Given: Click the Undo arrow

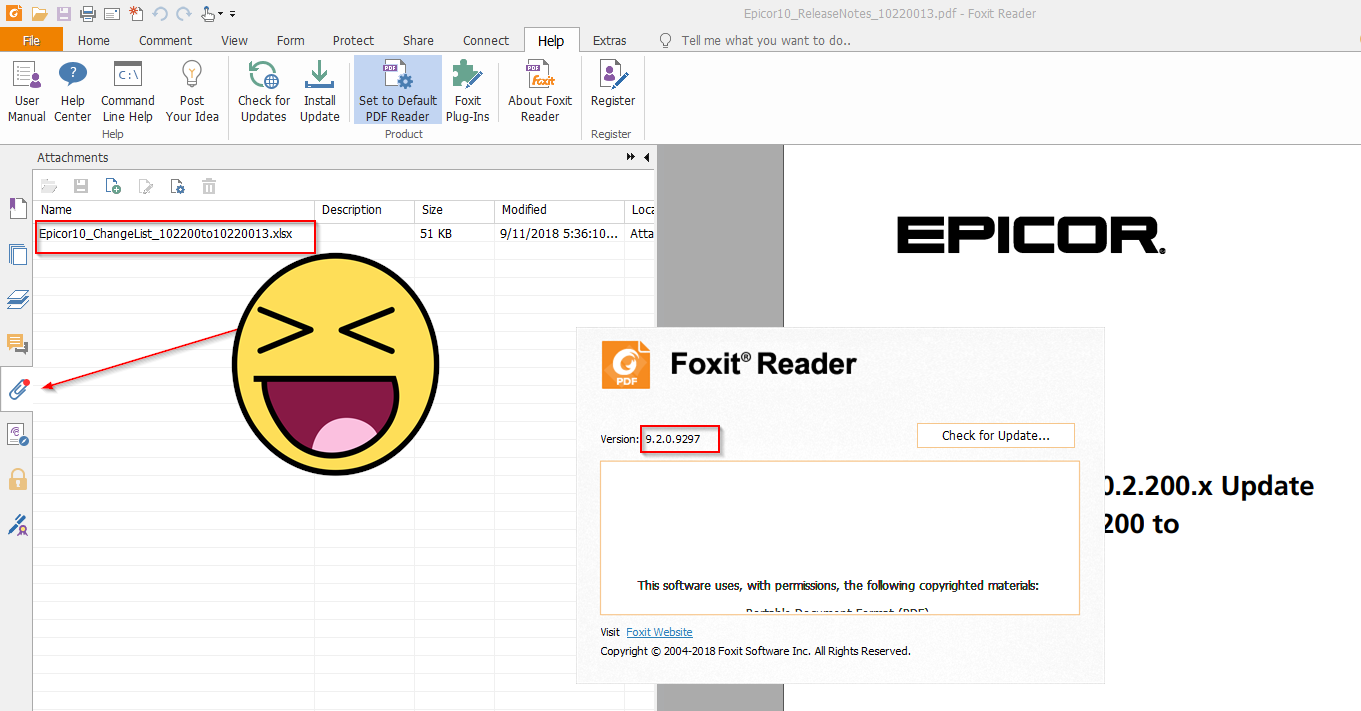Looking at the screenshot, I should point(160,14).
